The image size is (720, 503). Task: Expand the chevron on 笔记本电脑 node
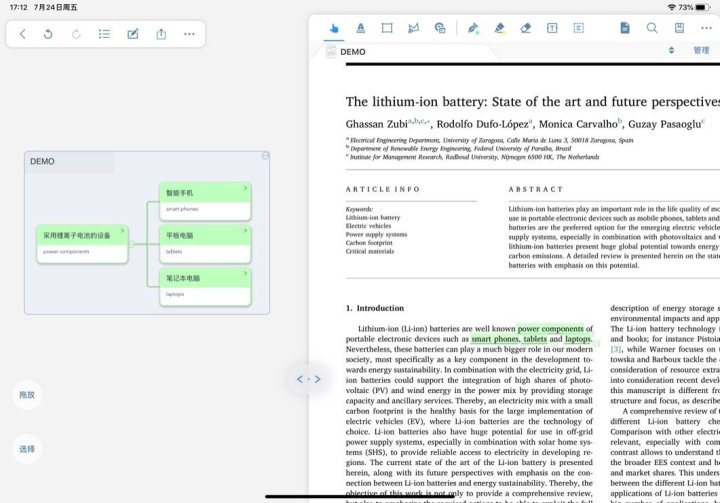245,273
